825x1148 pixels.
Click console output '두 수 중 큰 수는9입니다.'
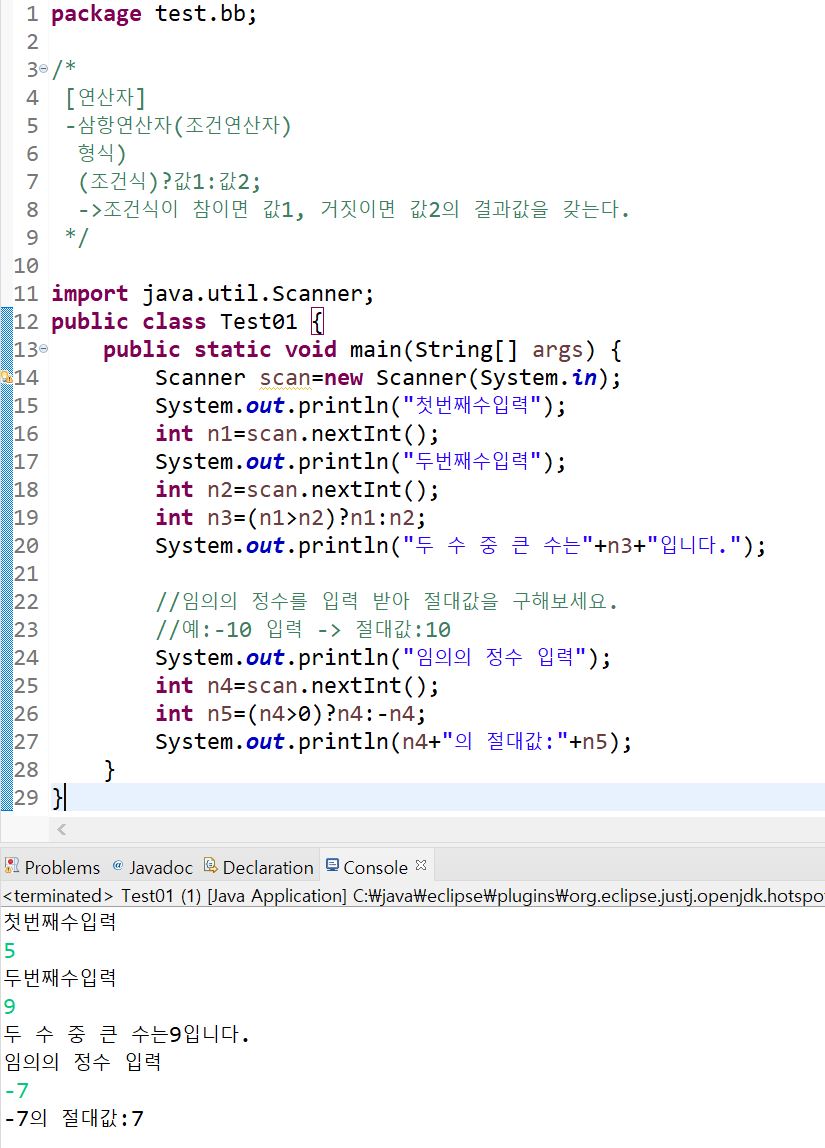[x=126, y=1035]
